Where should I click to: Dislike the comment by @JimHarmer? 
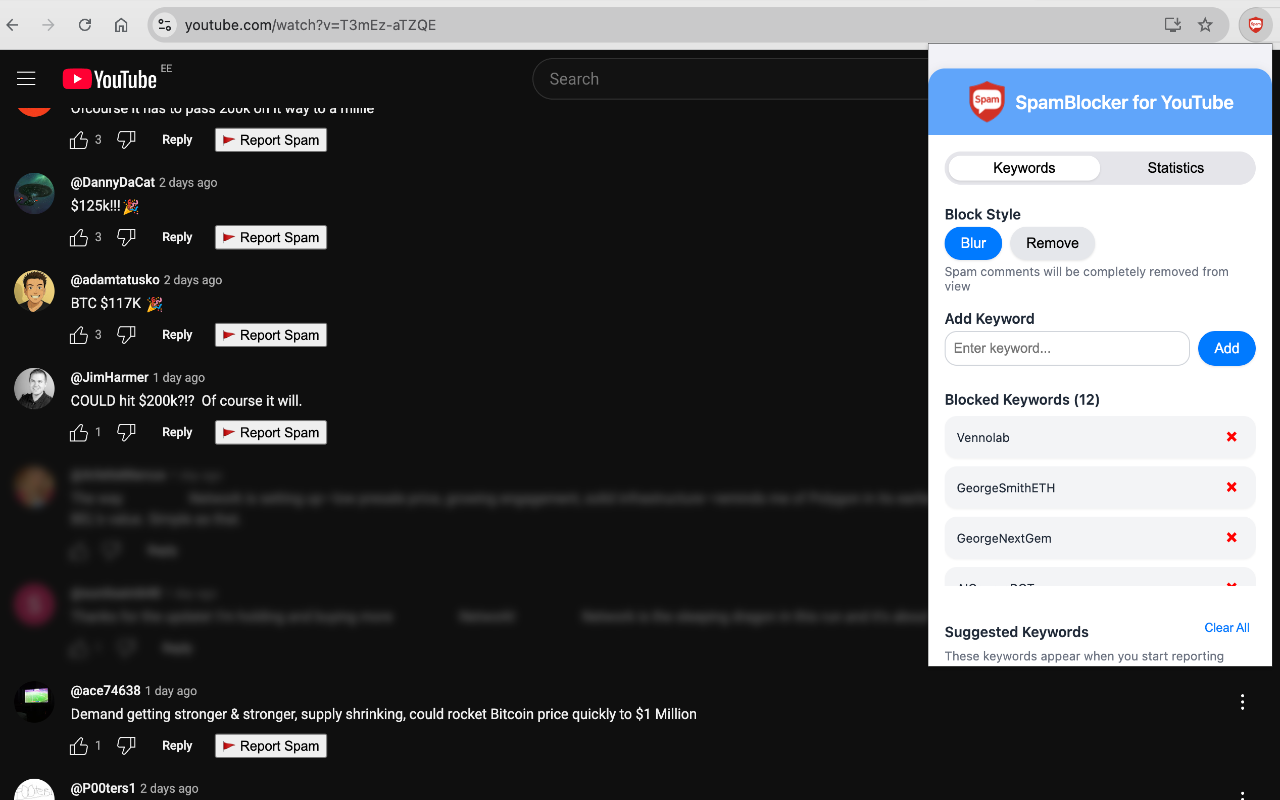coord(126,433)
